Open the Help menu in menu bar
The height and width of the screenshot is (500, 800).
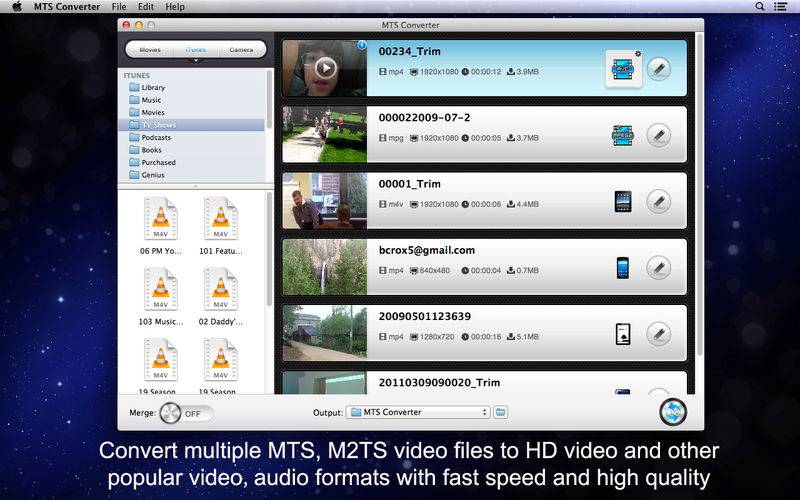coord(175,7)
